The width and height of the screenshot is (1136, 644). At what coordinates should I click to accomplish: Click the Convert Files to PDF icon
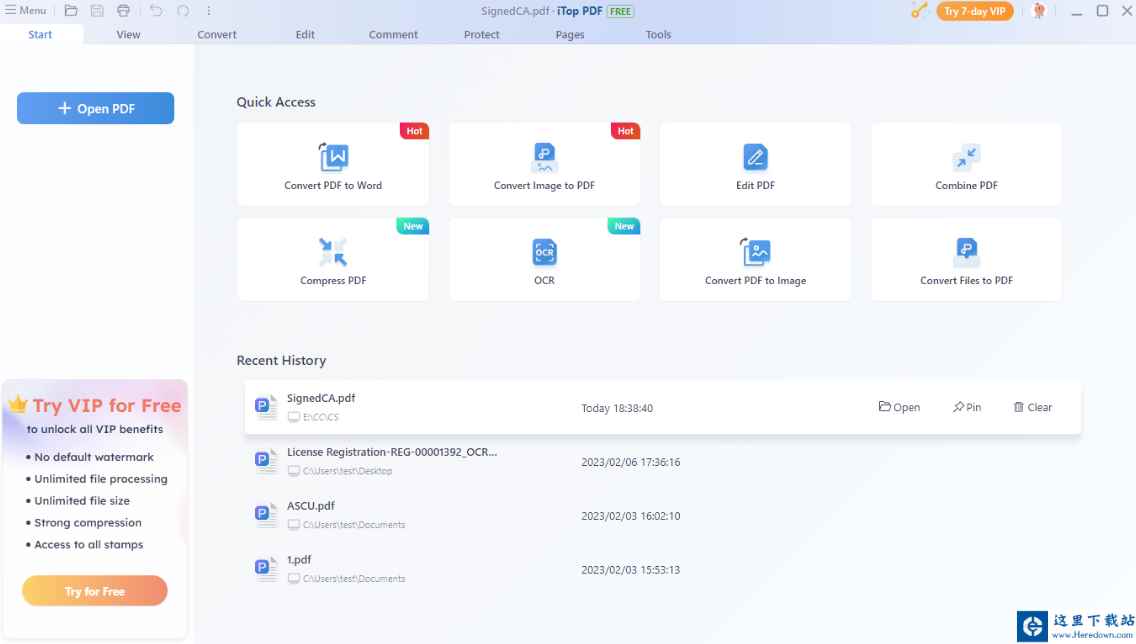[966, 252]
